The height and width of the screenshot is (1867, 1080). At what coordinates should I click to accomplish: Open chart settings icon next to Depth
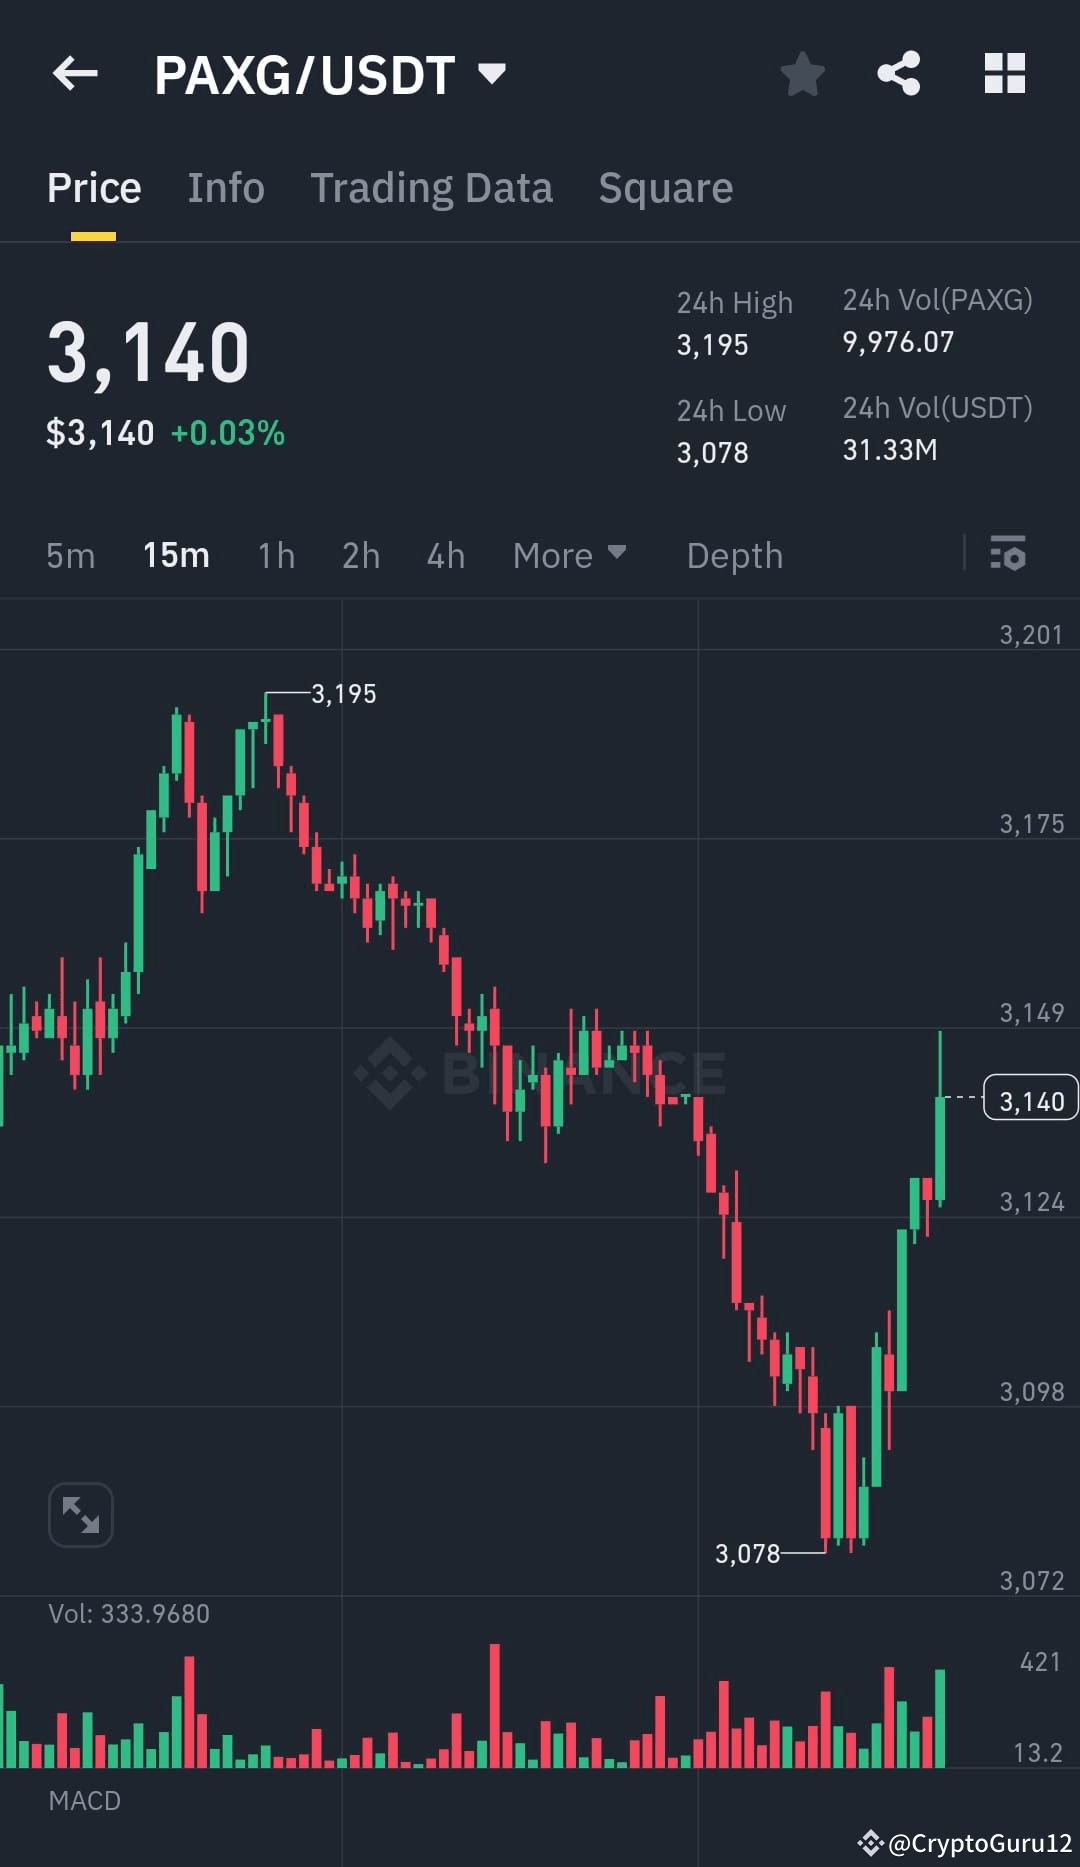point(1008,555)
